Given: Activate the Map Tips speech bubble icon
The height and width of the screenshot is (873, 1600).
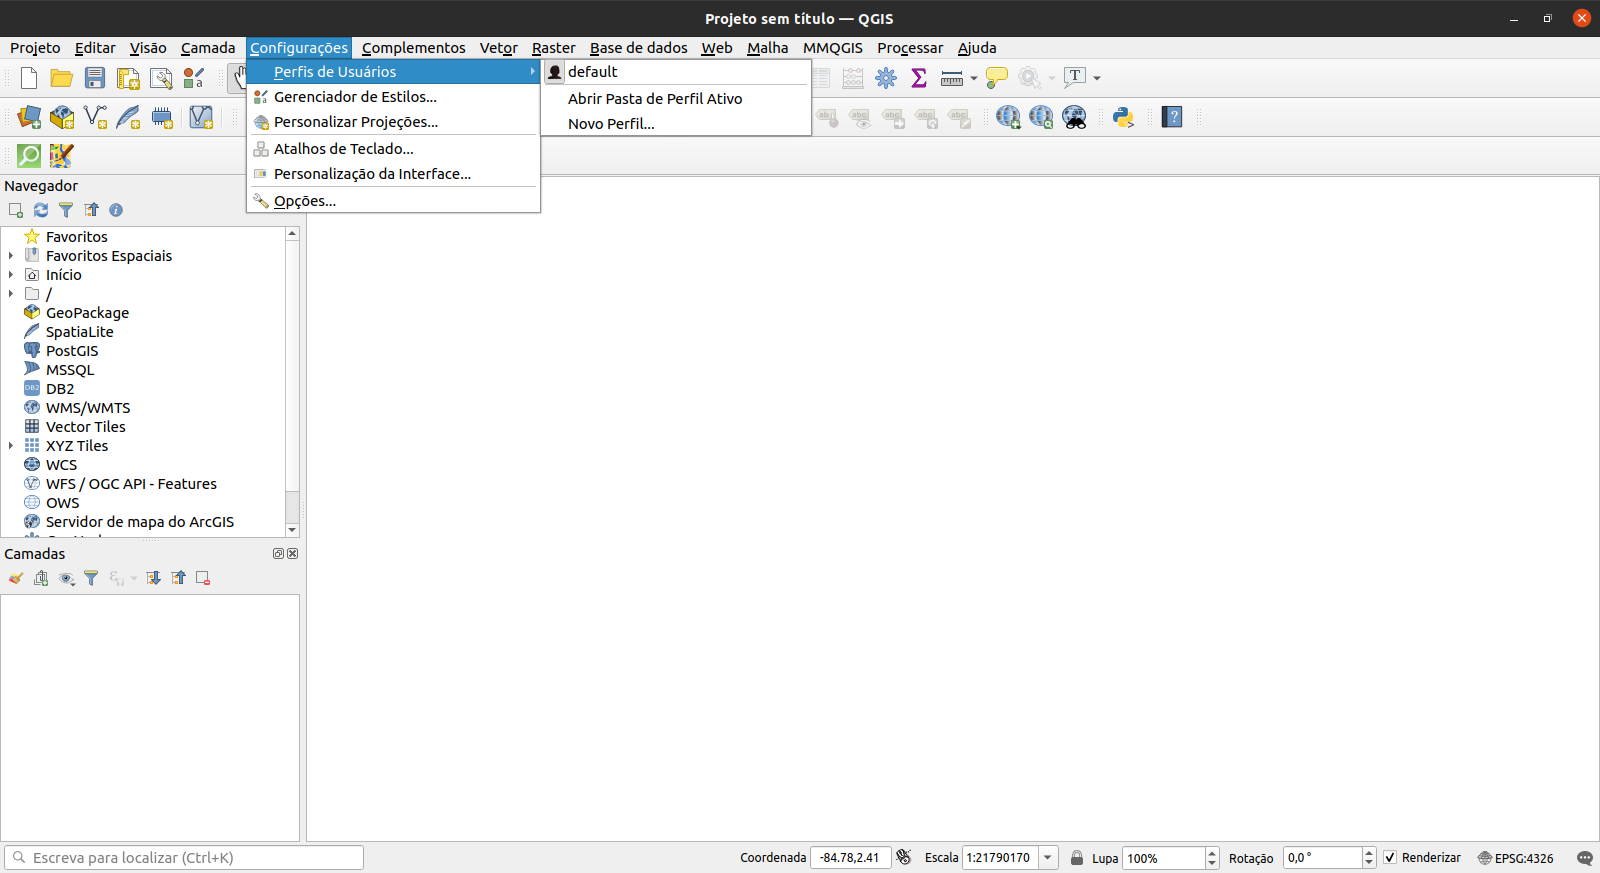Looking at the screenshot, I should point(996,78).
